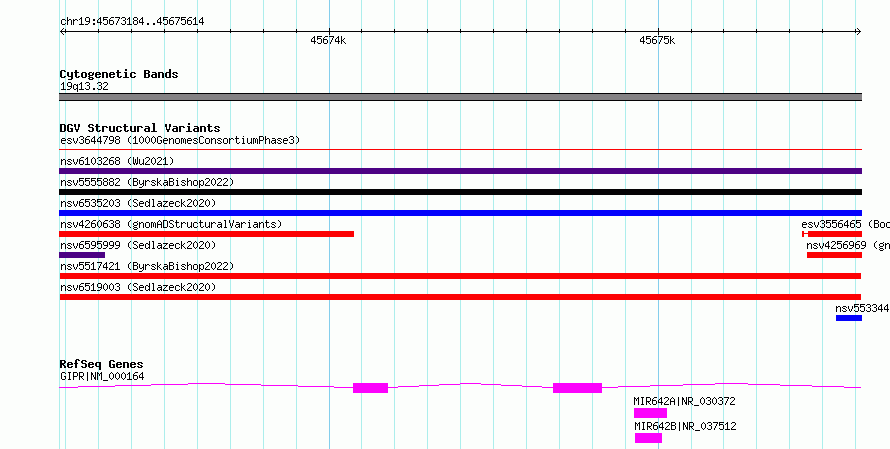Click the thin red esv3644798 variant line

[460, 150]
